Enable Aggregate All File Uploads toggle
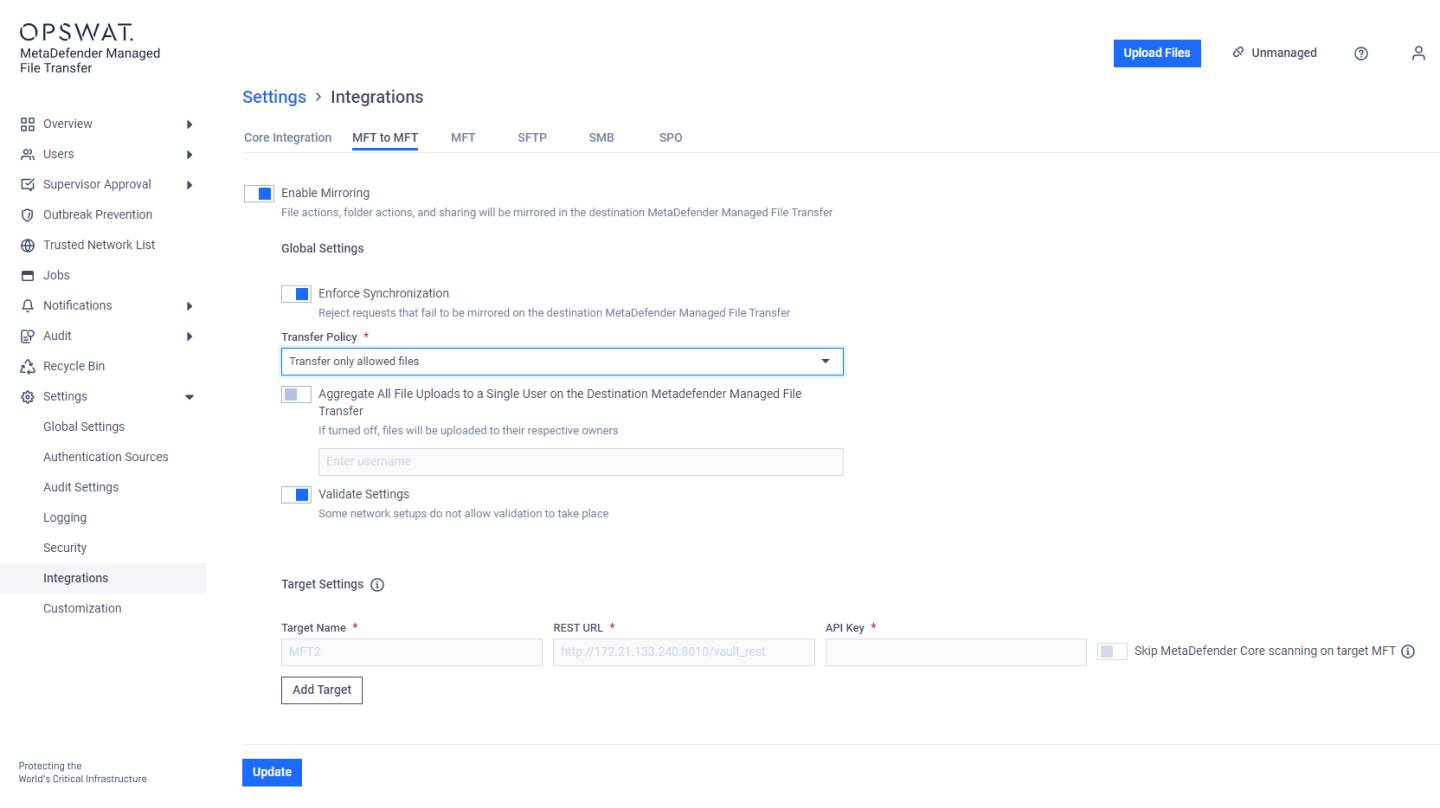 [296, 394]
